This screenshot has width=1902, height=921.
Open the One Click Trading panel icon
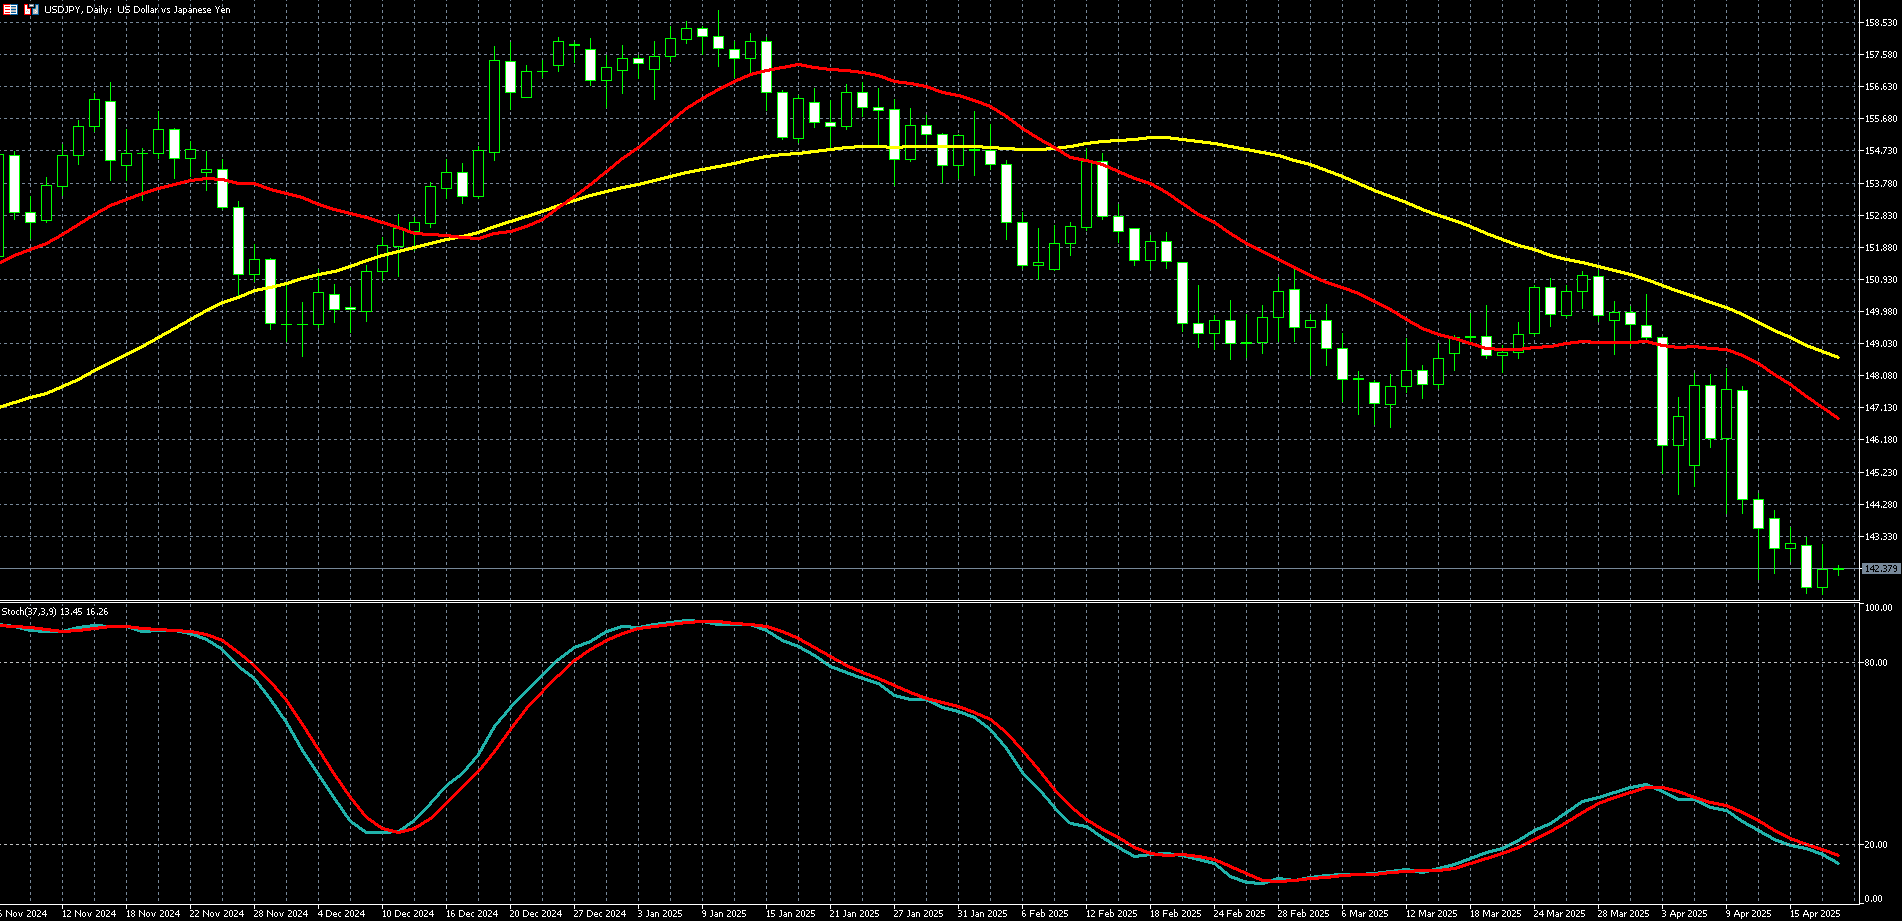(x=31, y=9)
